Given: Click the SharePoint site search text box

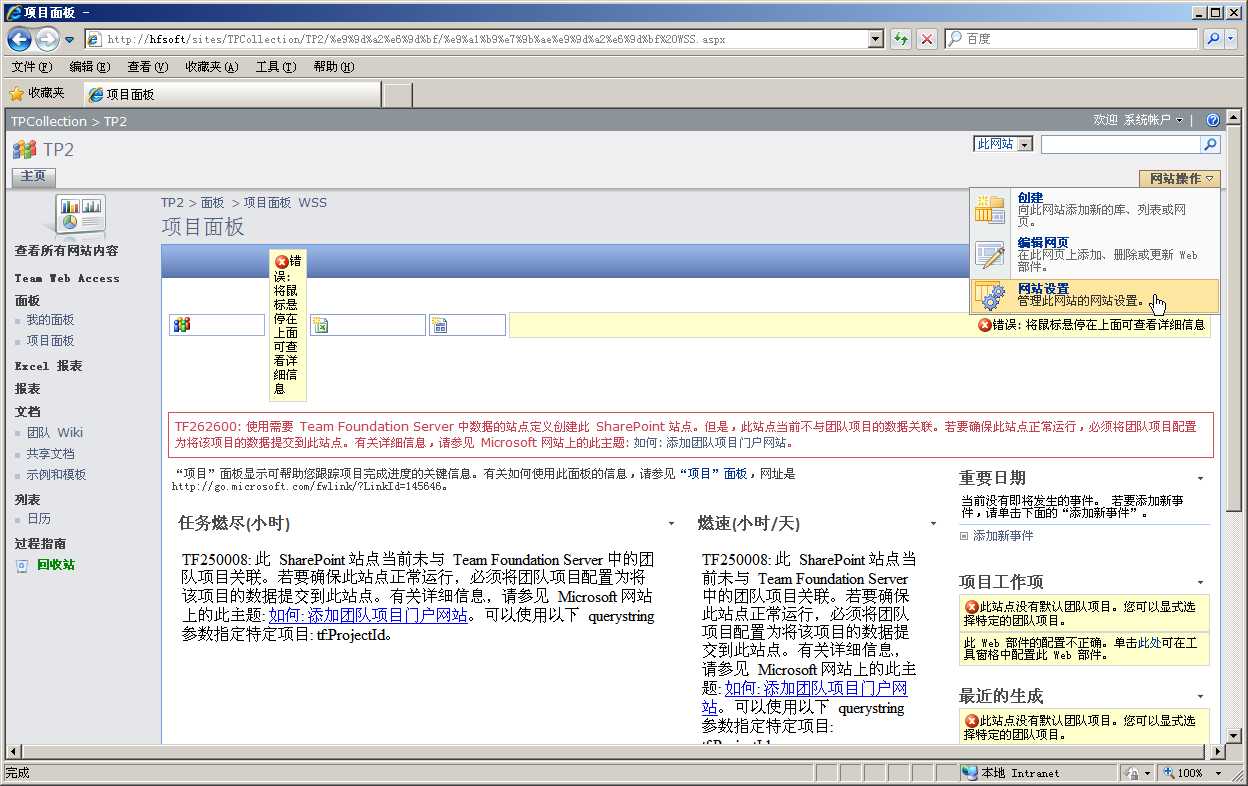Looking at the screenshot, I should click(1121, 145).
